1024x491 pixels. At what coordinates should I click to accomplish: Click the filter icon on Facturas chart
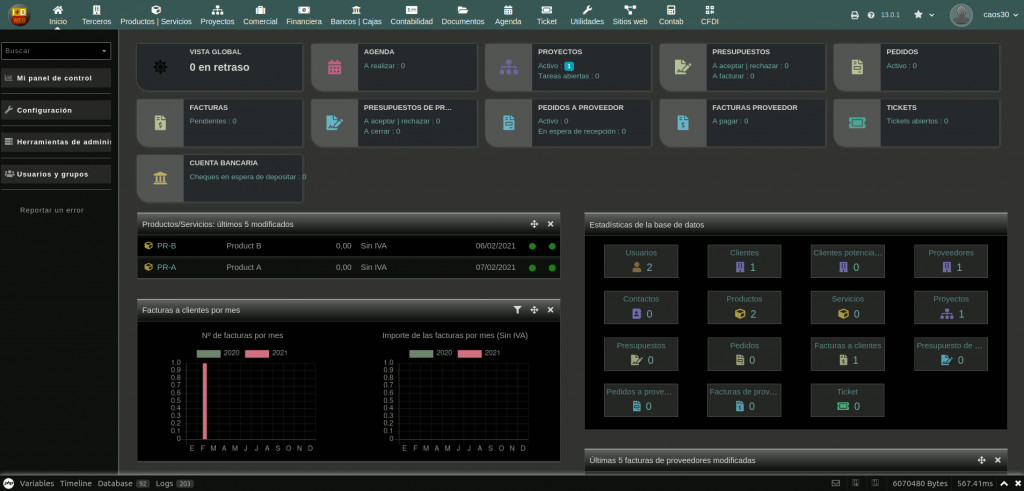[x=517, y=310]
